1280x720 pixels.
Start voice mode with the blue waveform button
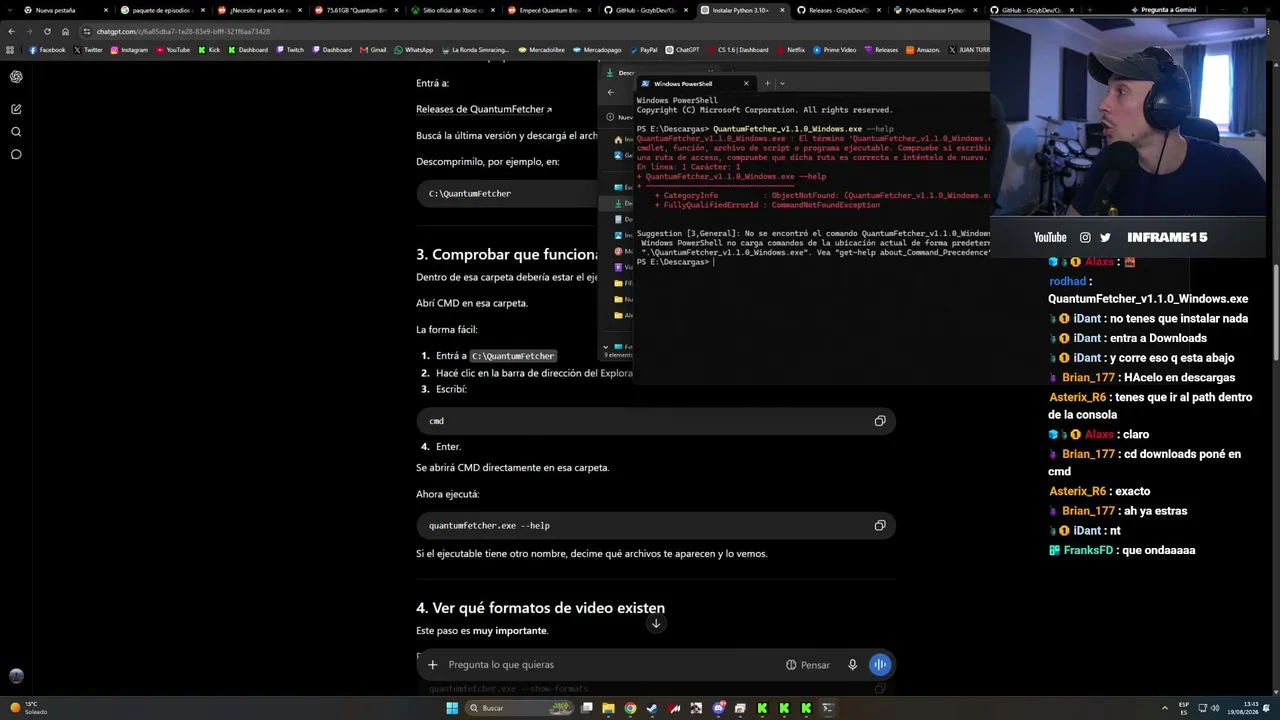(880, 664)
